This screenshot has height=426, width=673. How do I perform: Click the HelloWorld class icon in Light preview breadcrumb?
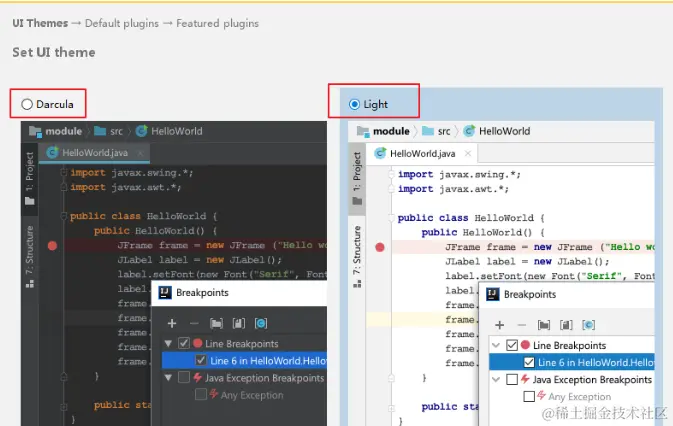tap(469, 131)
